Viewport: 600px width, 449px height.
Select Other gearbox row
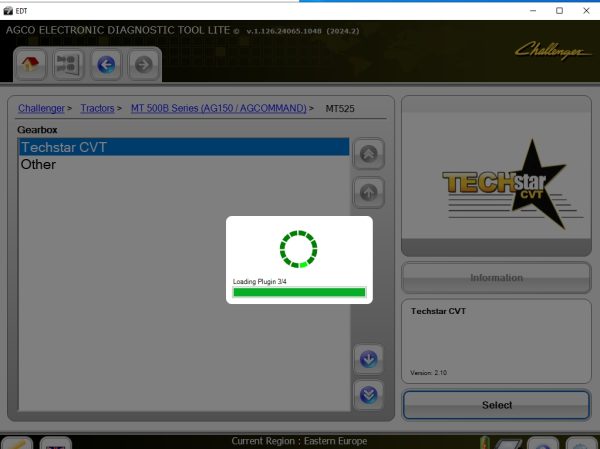[x=184, y=164]
